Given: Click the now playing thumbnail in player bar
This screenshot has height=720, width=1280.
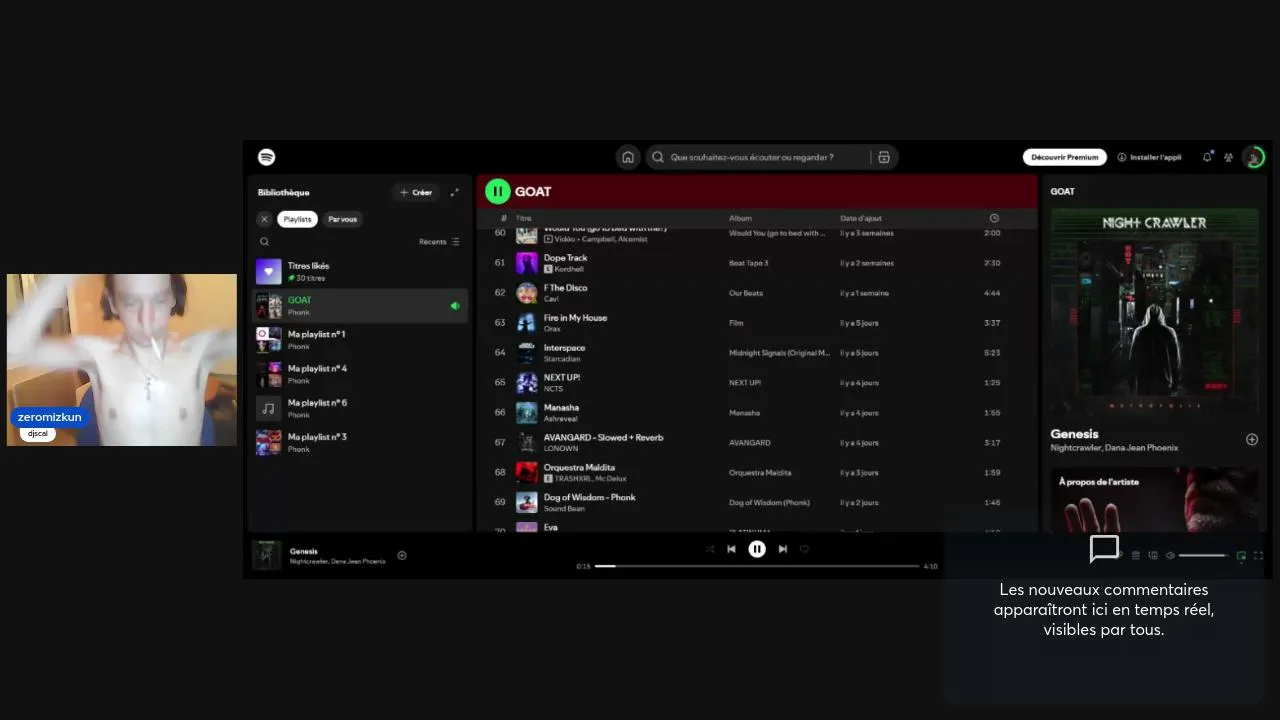Looking at the screenshot, I should 267,555.
